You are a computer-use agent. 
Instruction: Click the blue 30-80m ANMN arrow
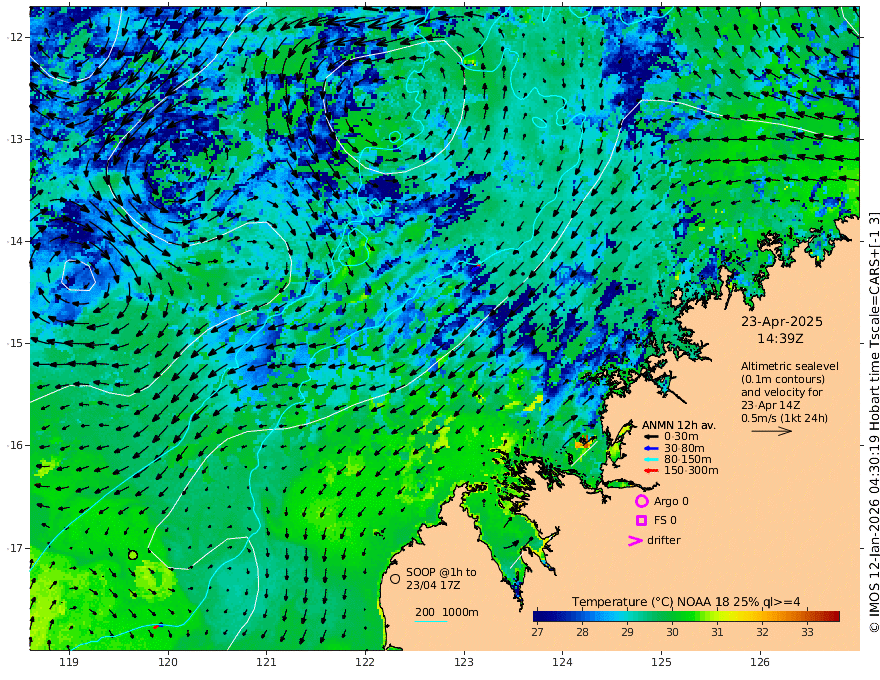click(650, 448)
